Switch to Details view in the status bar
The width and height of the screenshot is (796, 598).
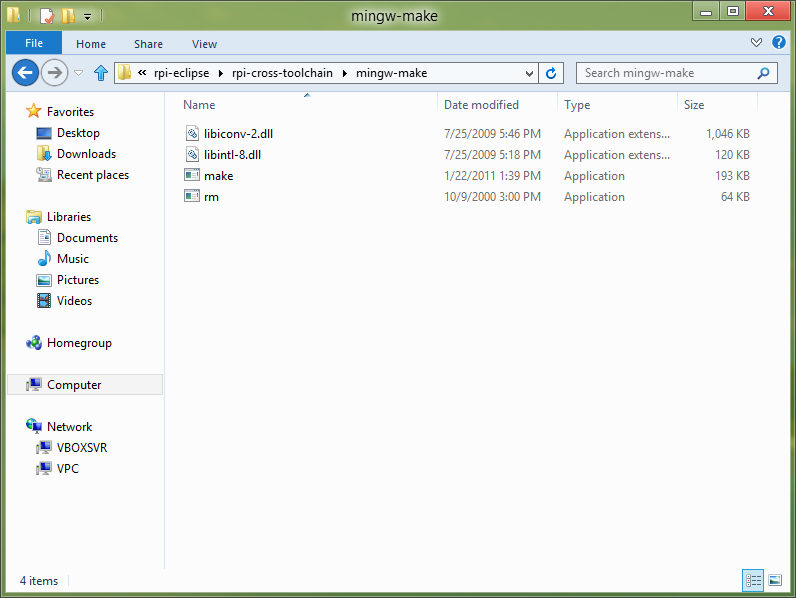pyautogui.click(x=753, y=580)
